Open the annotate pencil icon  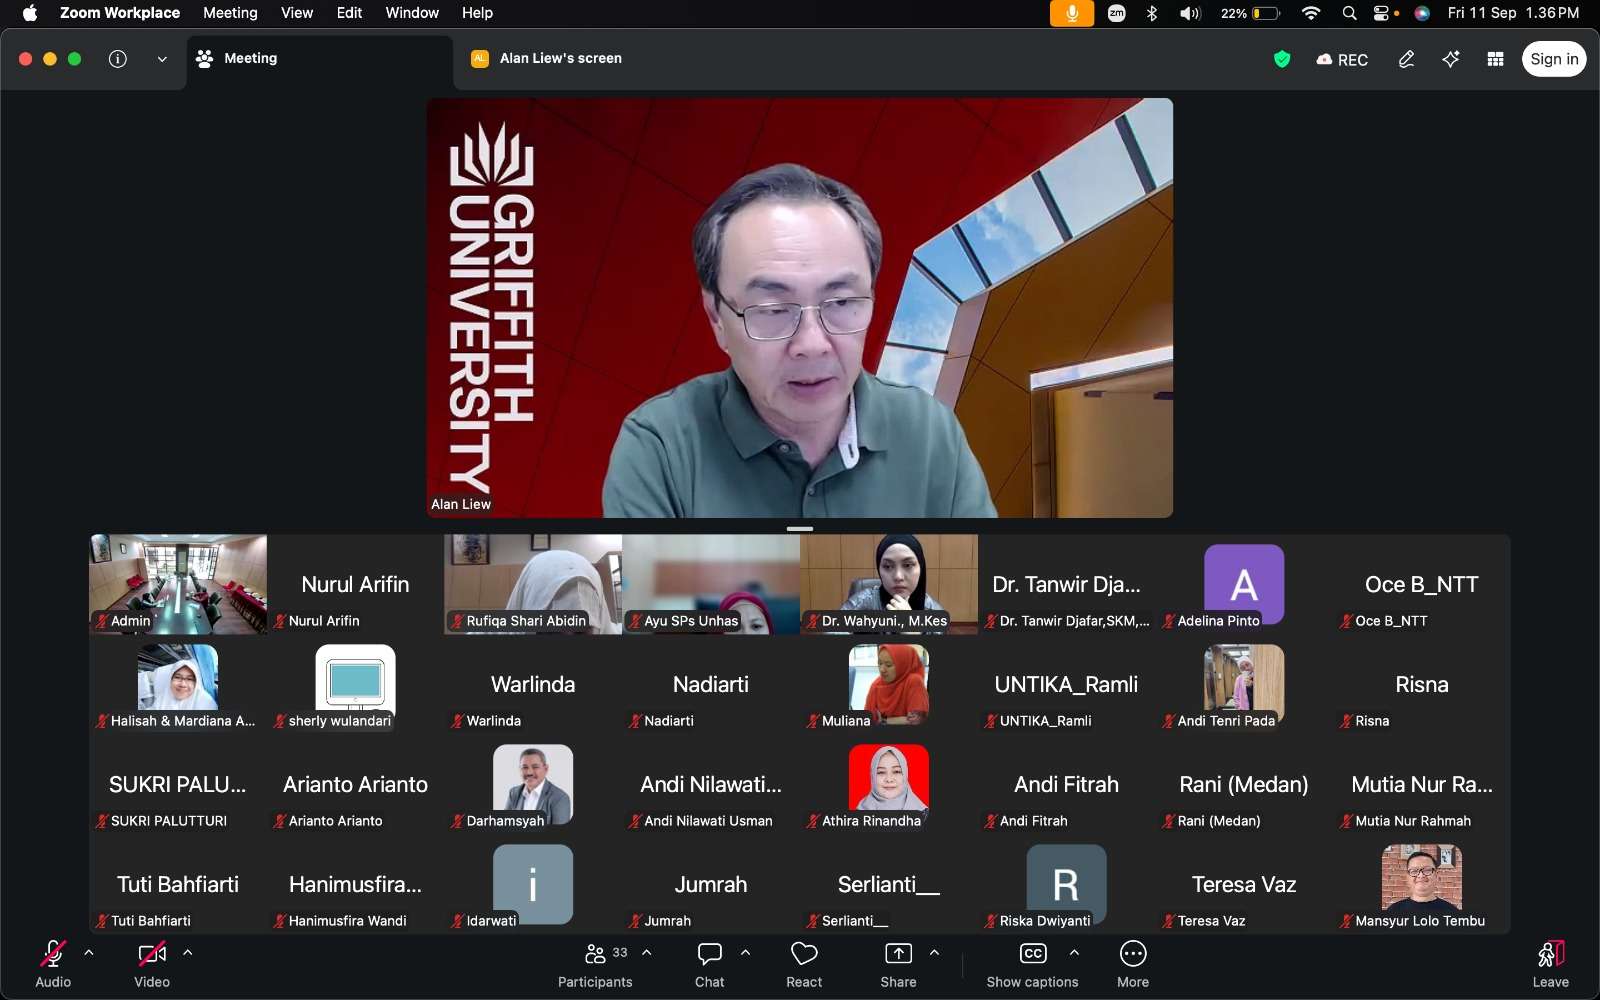pyautogui.click(x=1406, y=59)
